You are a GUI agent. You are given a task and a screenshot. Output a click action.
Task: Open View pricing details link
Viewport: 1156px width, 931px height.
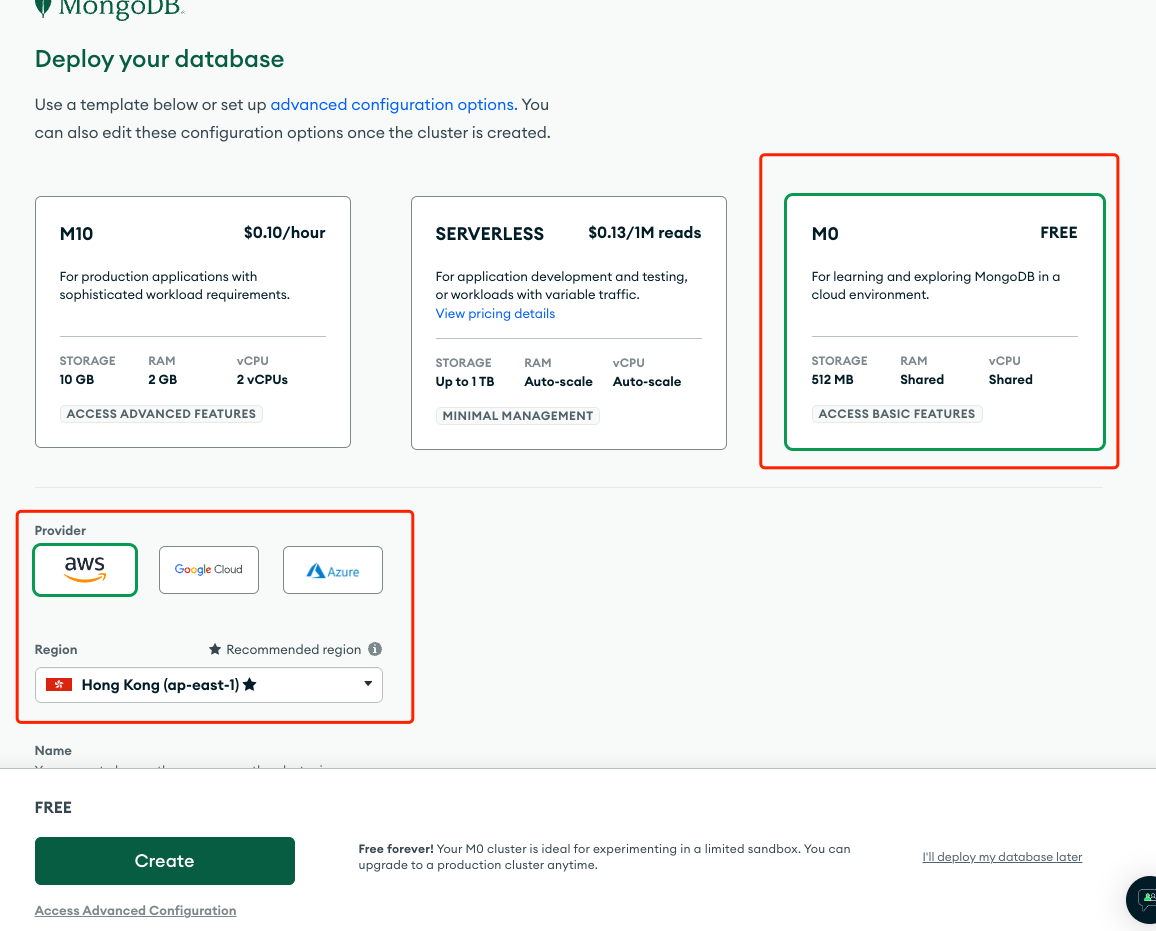[495, 313]
